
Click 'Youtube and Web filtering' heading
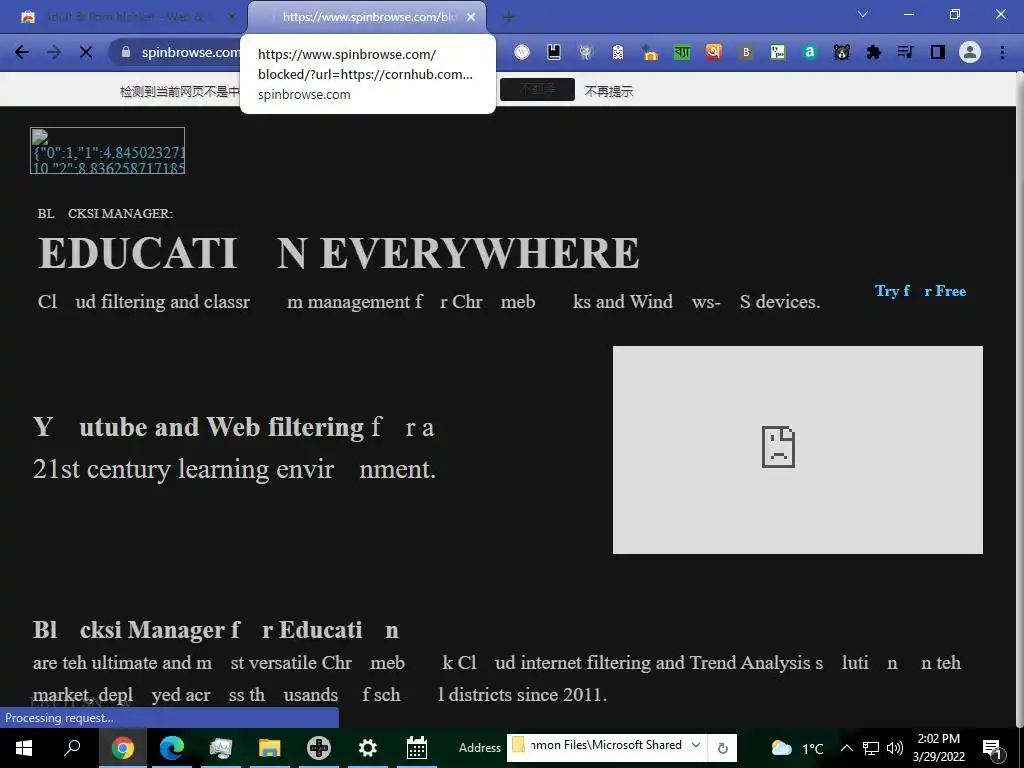pyautogui.click(x=199, y=427)
